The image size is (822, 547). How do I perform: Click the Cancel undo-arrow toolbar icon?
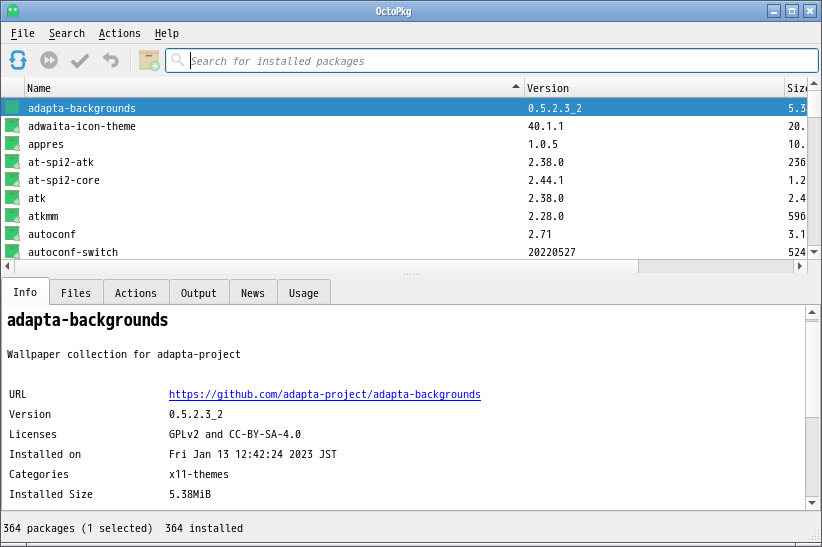point(111,60)
